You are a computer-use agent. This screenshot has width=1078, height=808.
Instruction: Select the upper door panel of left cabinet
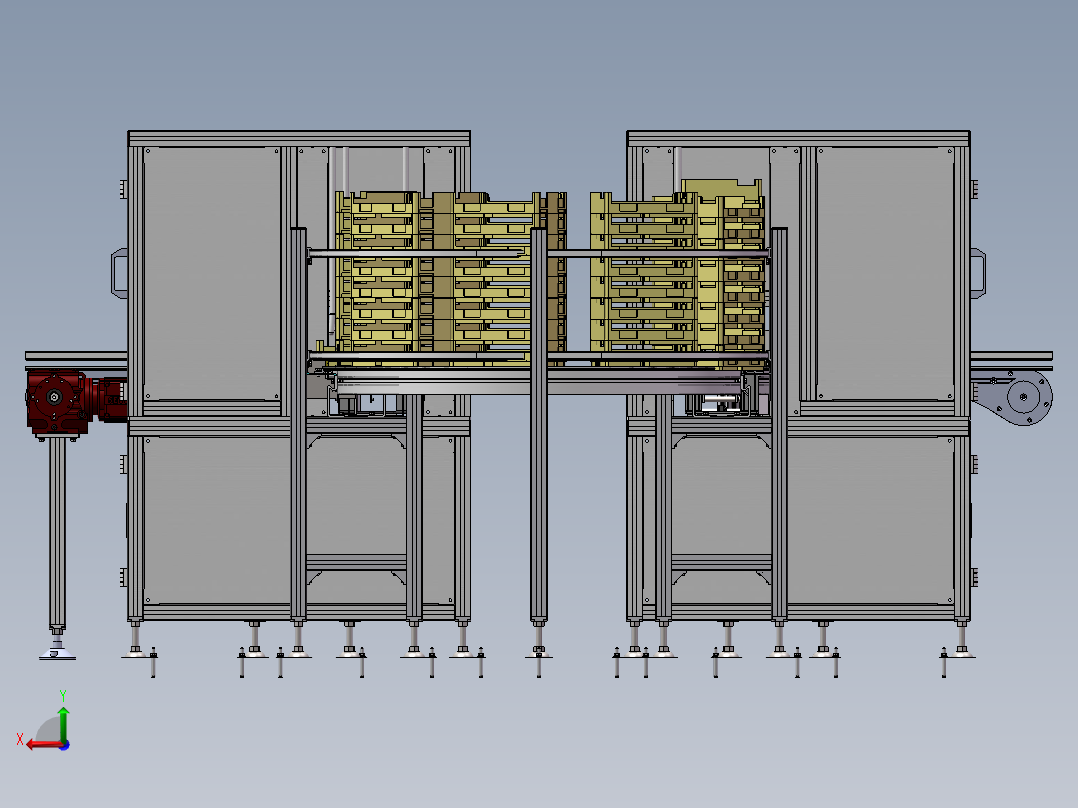(x=211, y=273)
